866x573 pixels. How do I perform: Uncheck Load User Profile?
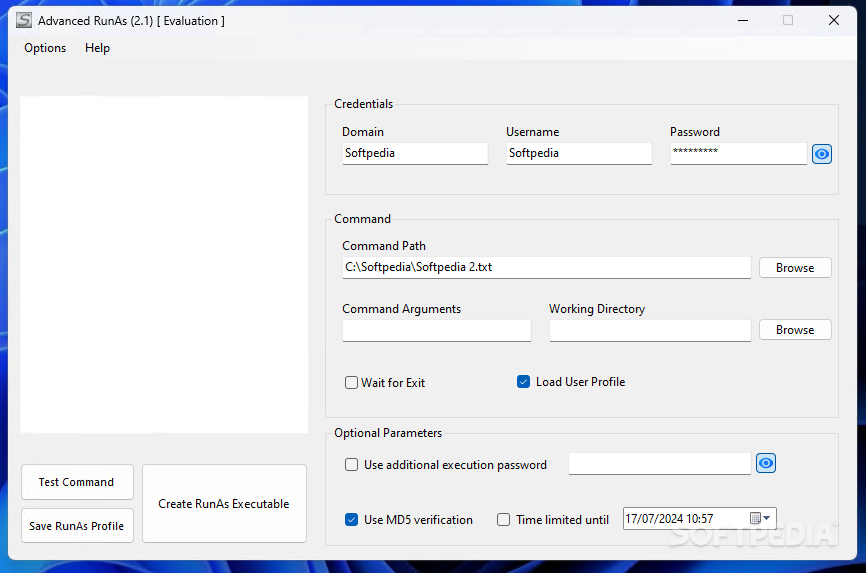pos(523,381)
